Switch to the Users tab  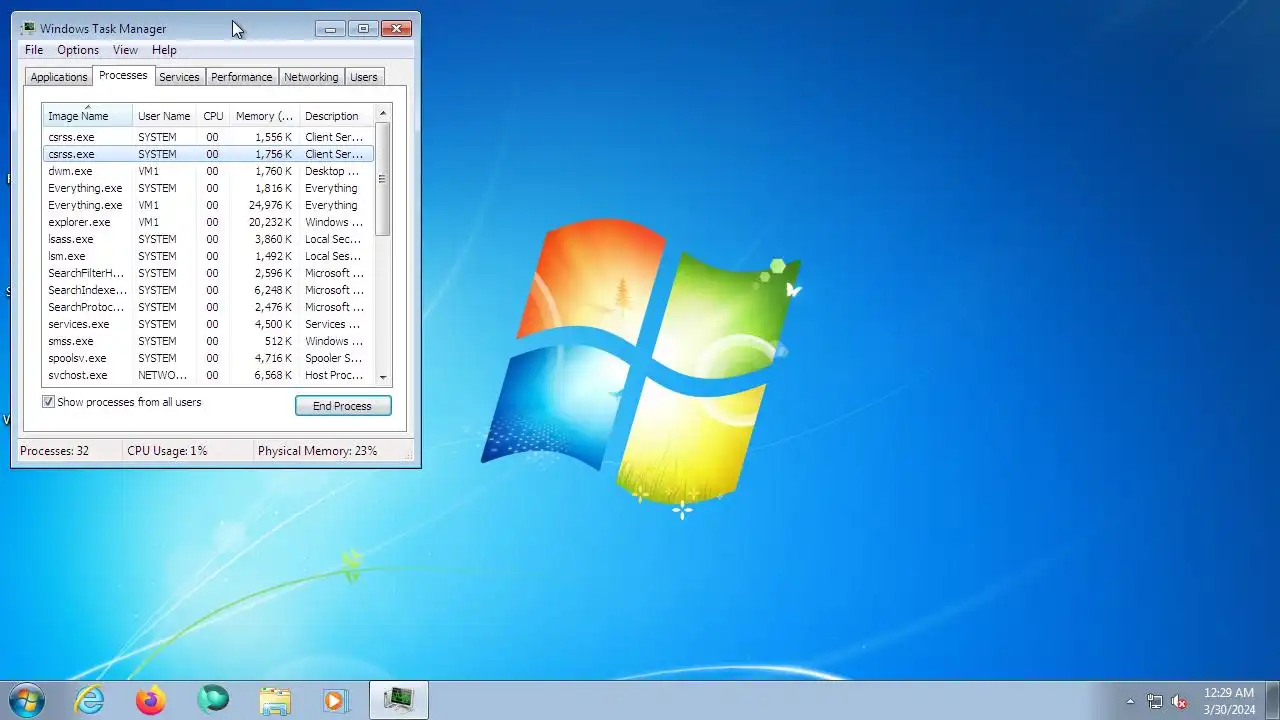coord(364,77)
